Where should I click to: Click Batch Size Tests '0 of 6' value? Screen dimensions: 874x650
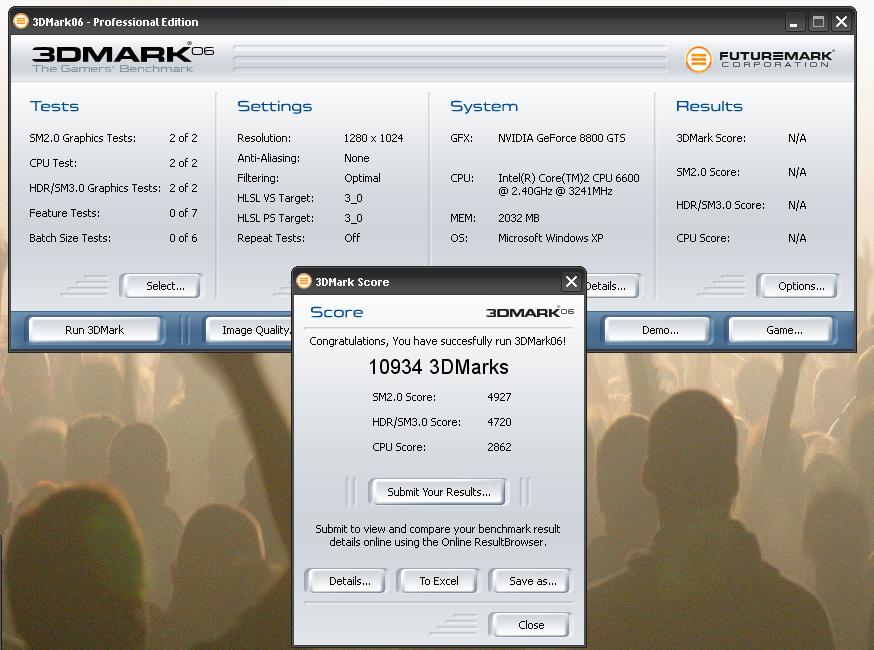click(x=183, y=238)
